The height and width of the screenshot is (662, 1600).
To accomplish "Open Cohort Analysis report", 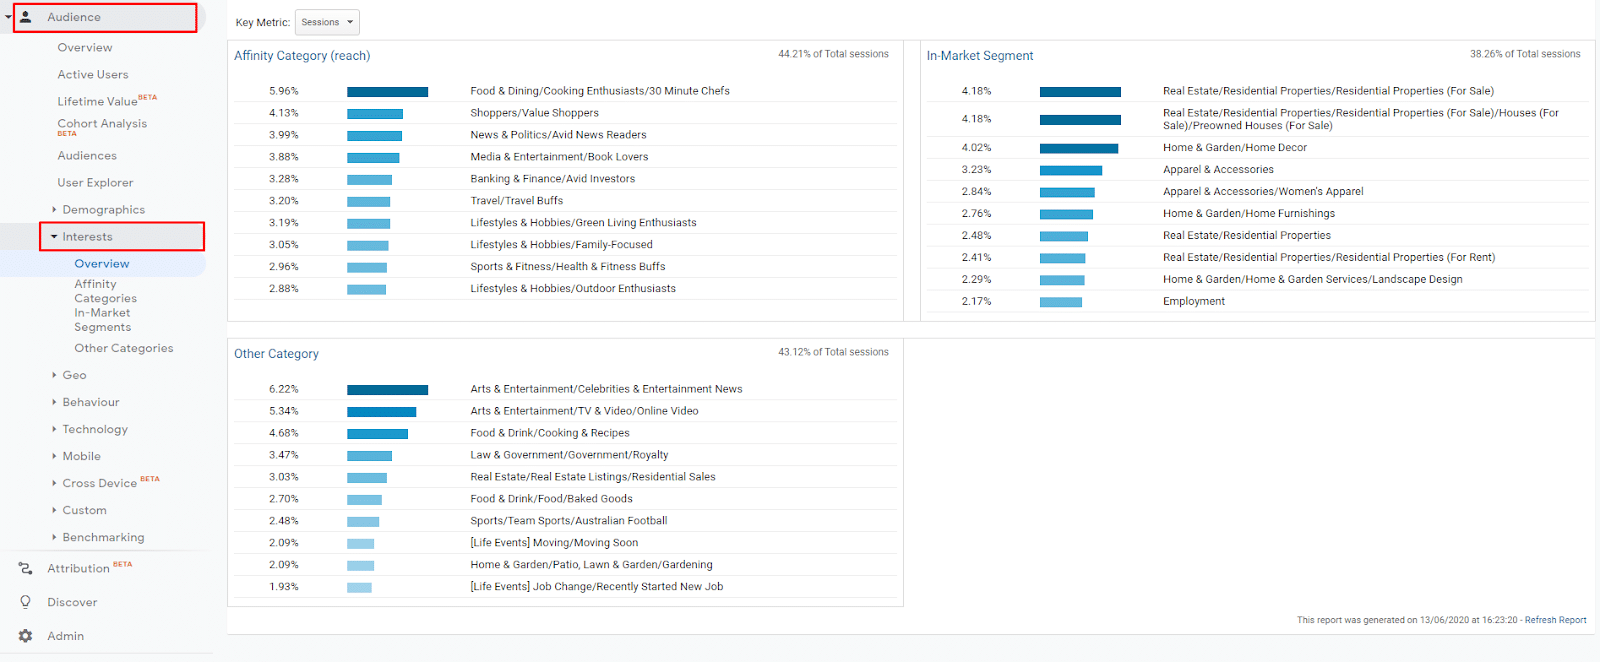I will [x=102, y=124].
